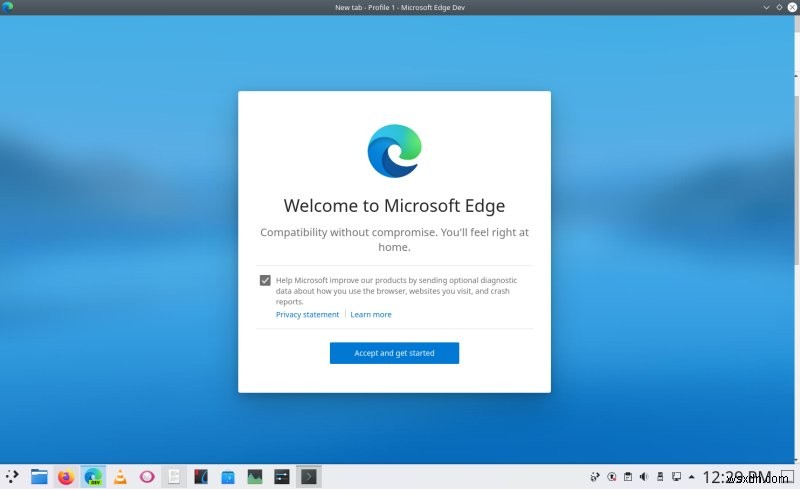The width and height of the screenshot is (800, 489).
Task: Launch VLC media player from the taskbar
Action: coord(120,477)
